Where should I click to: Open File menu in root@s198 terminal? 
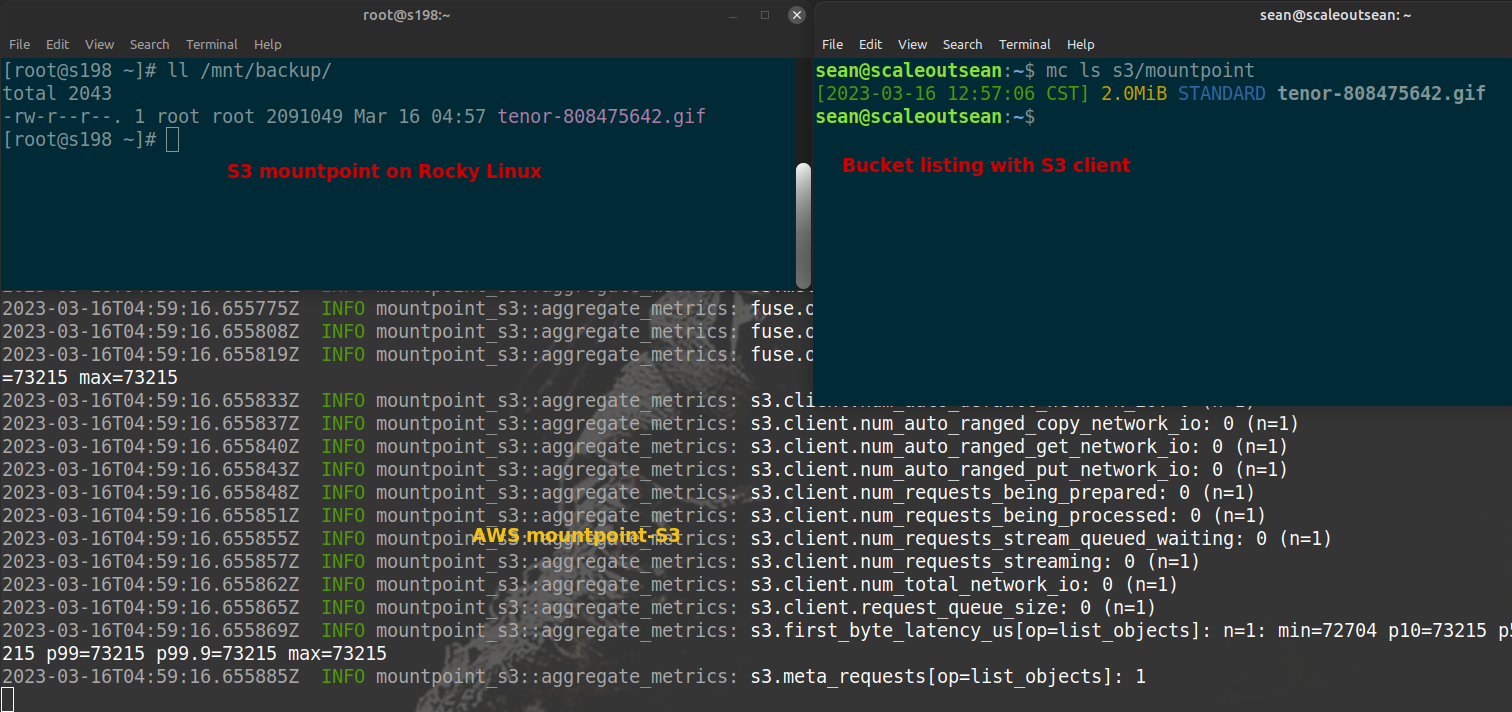coord(19,44)
